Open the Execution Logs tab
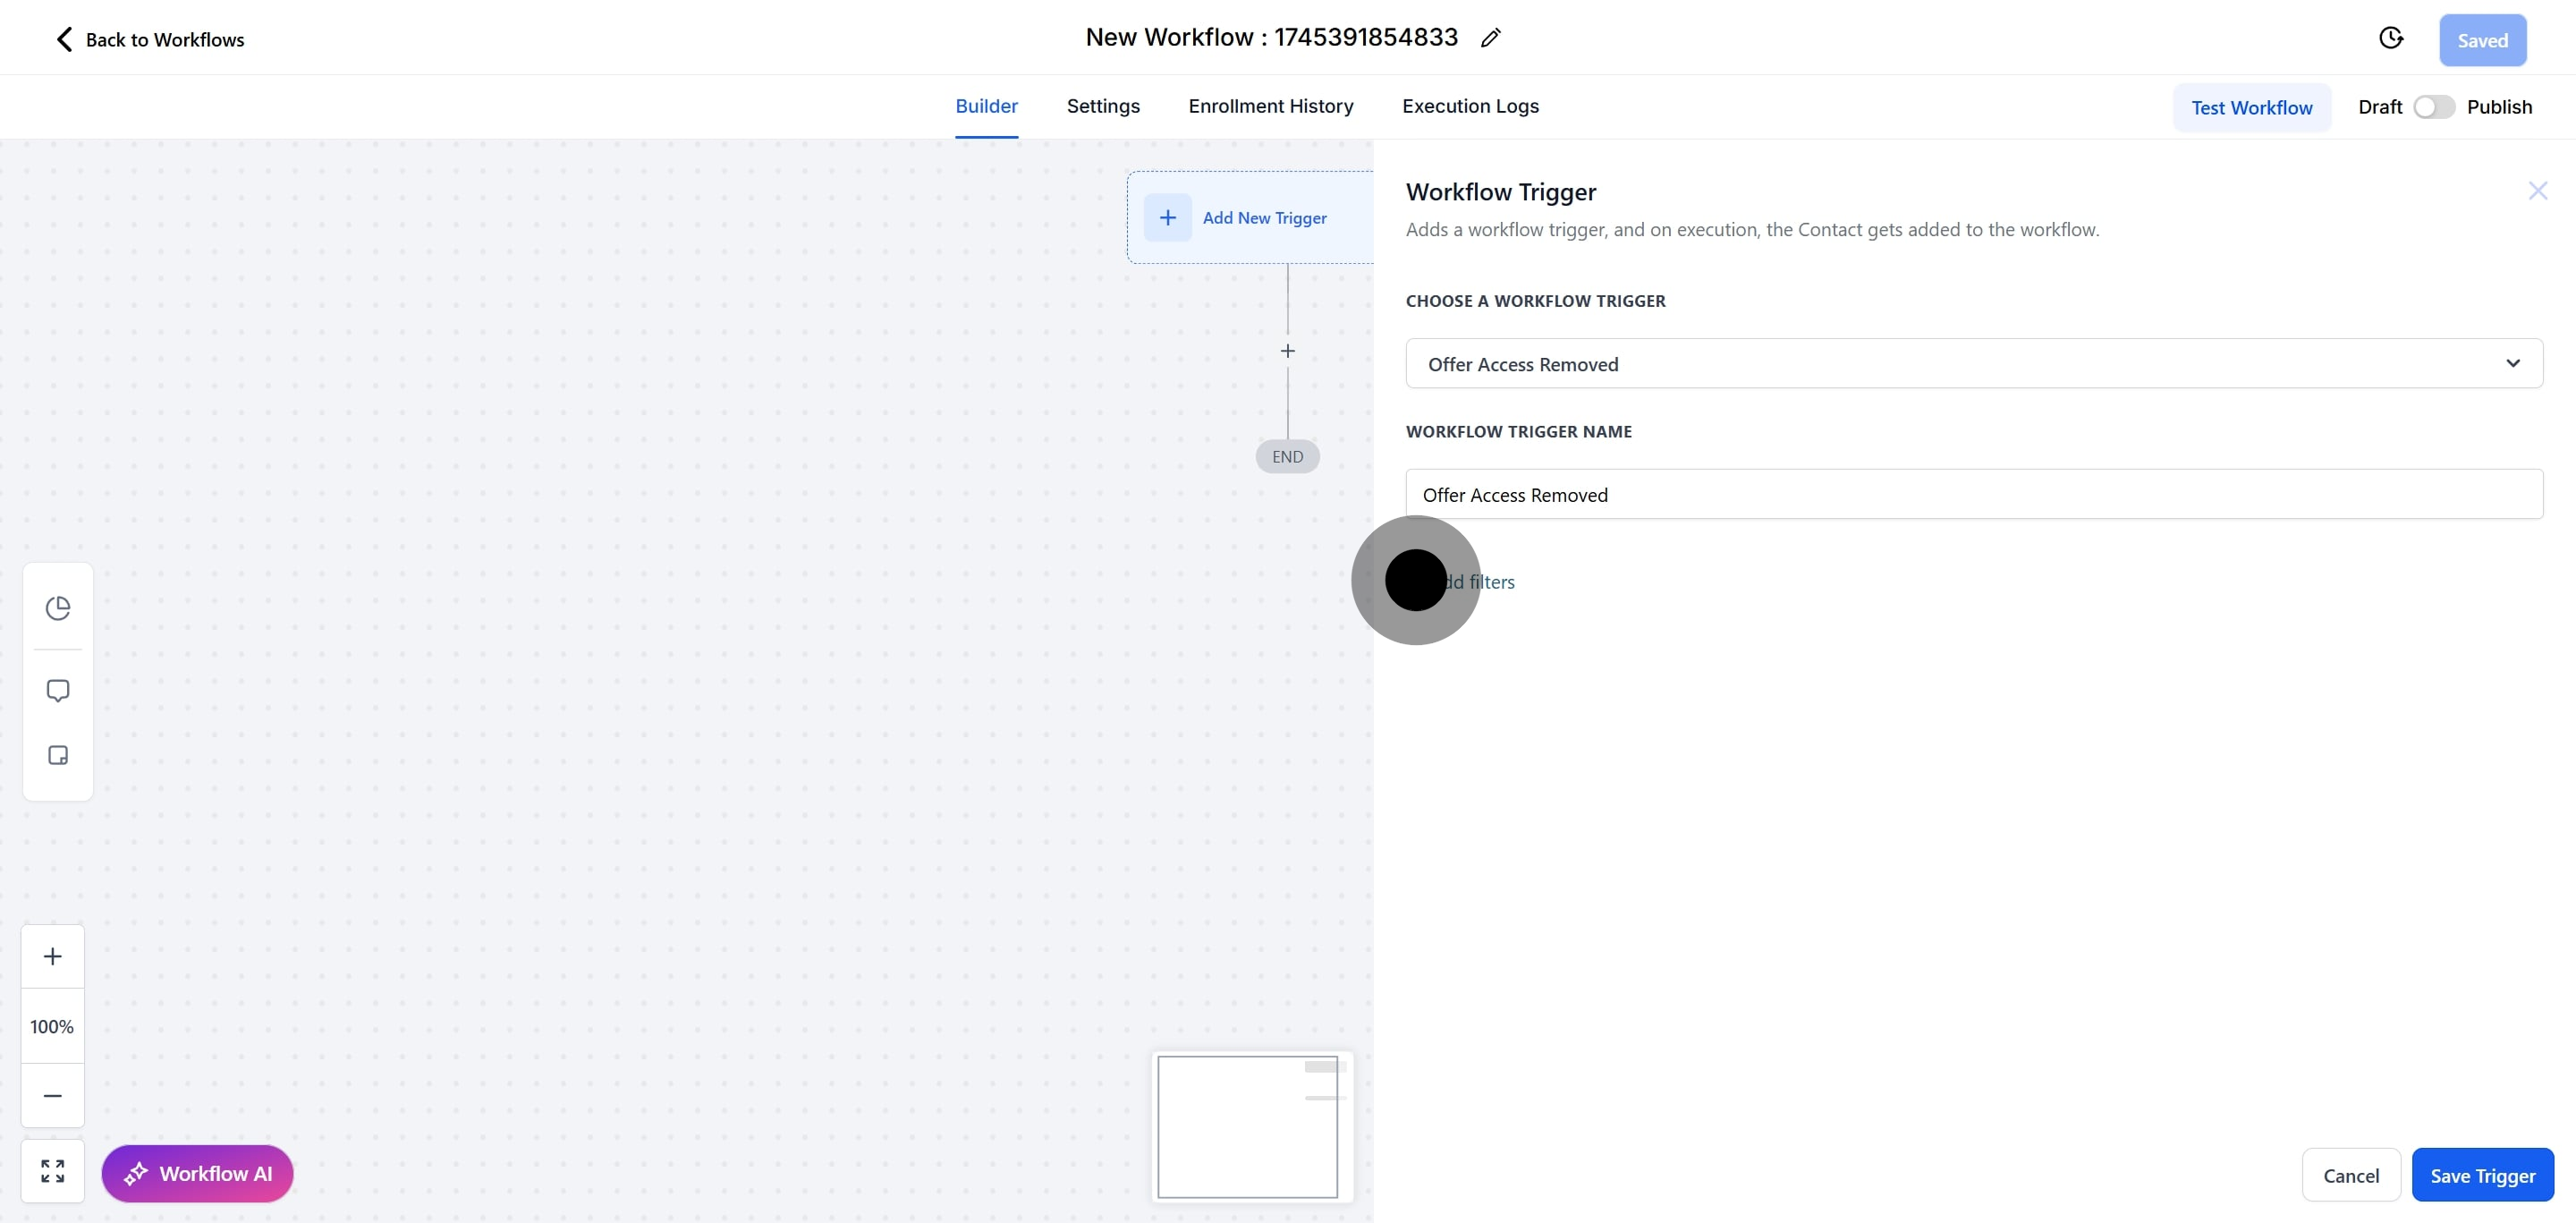2576x1223 pixels. 1470,106
